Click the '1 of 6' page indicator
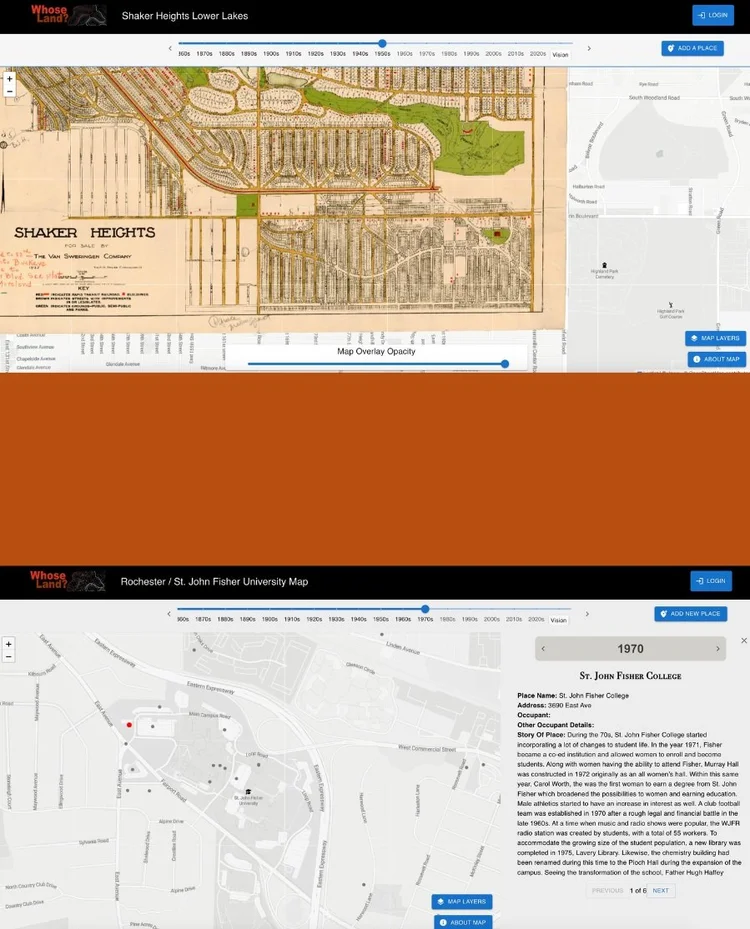The image size is (750, 929). coord(637,890)
